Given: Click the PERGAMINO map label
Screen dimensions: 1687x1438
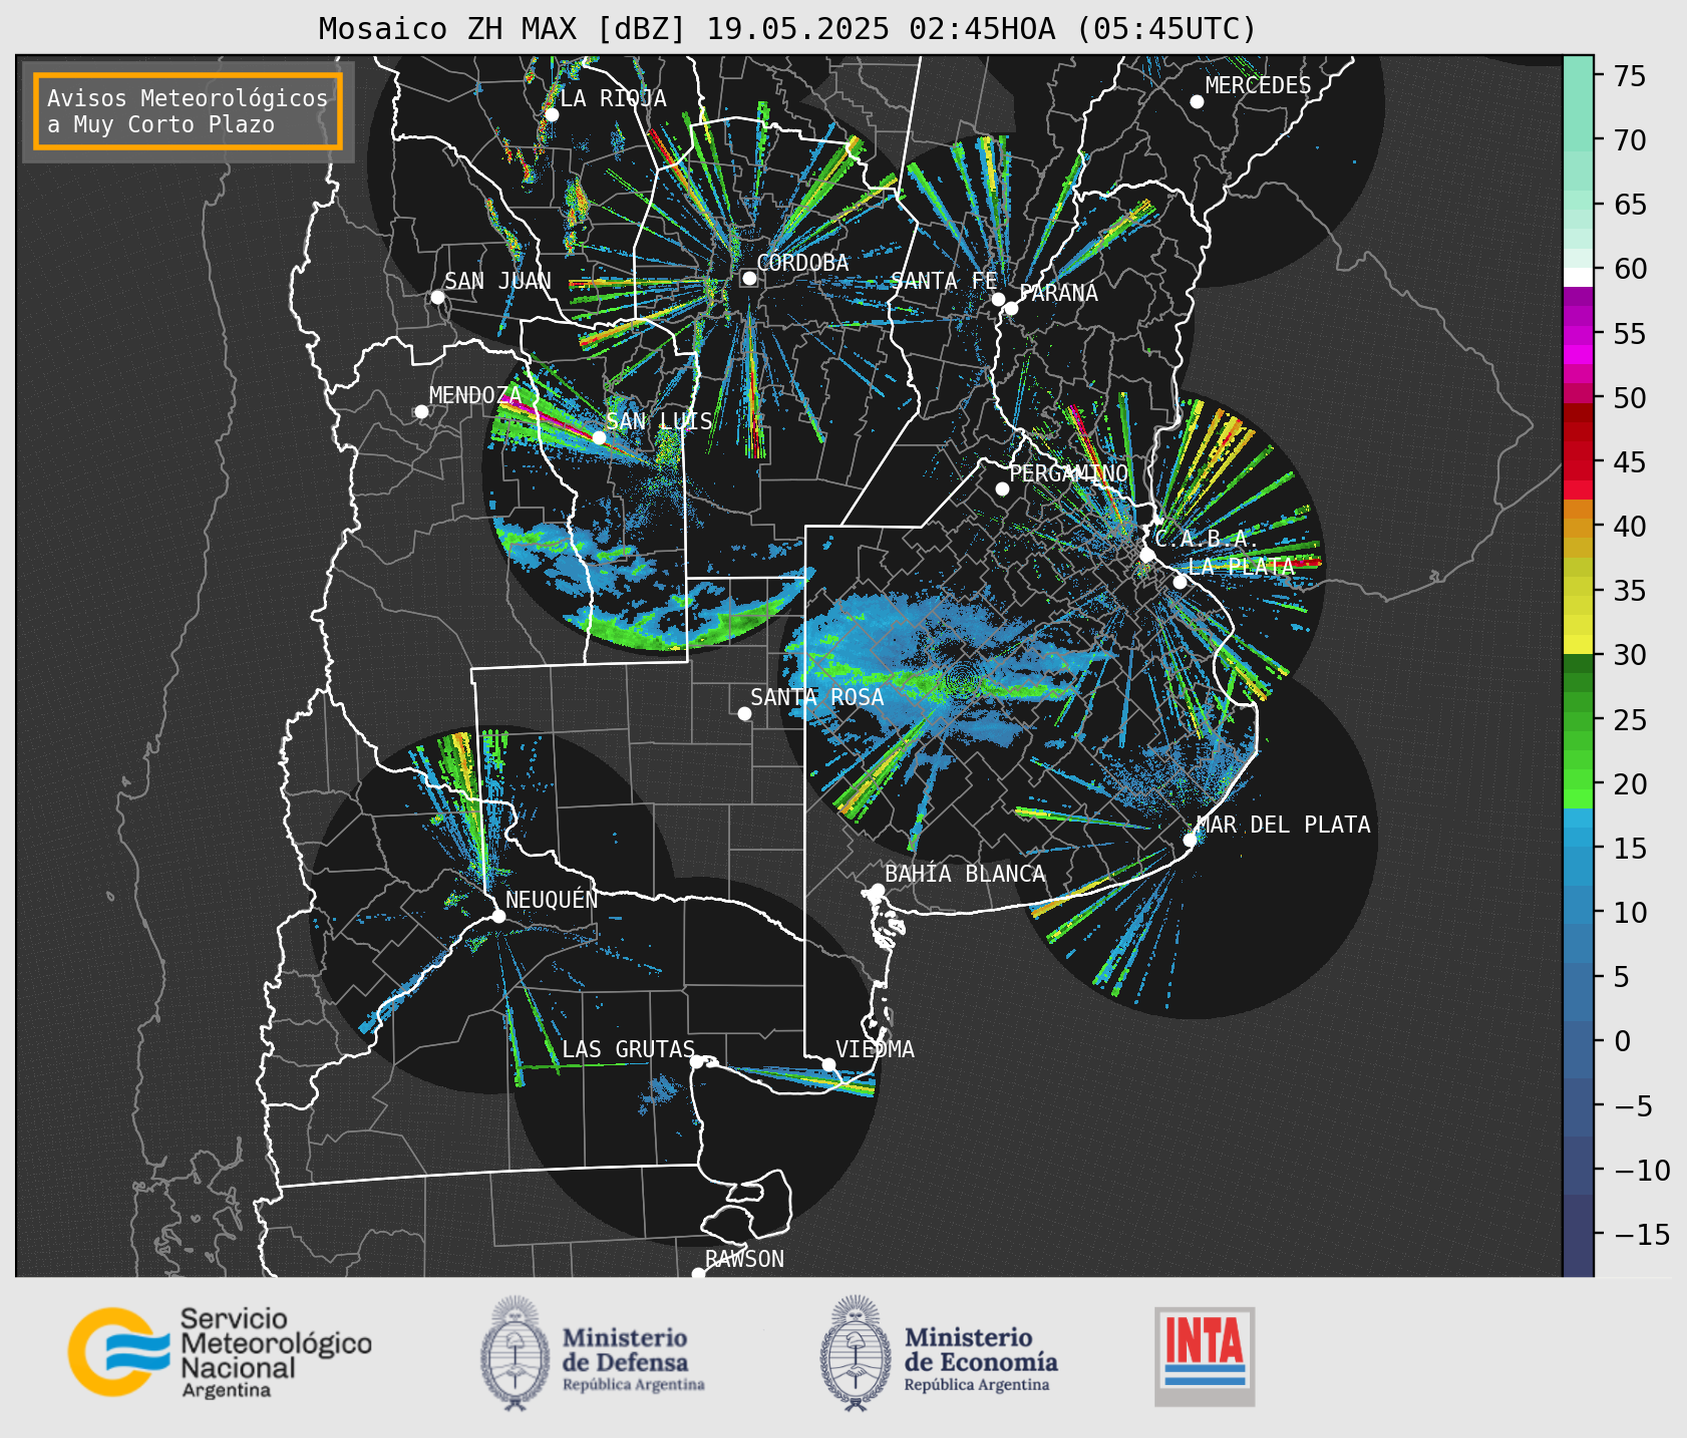Looking at the screenshot, I should [1069, 473].
